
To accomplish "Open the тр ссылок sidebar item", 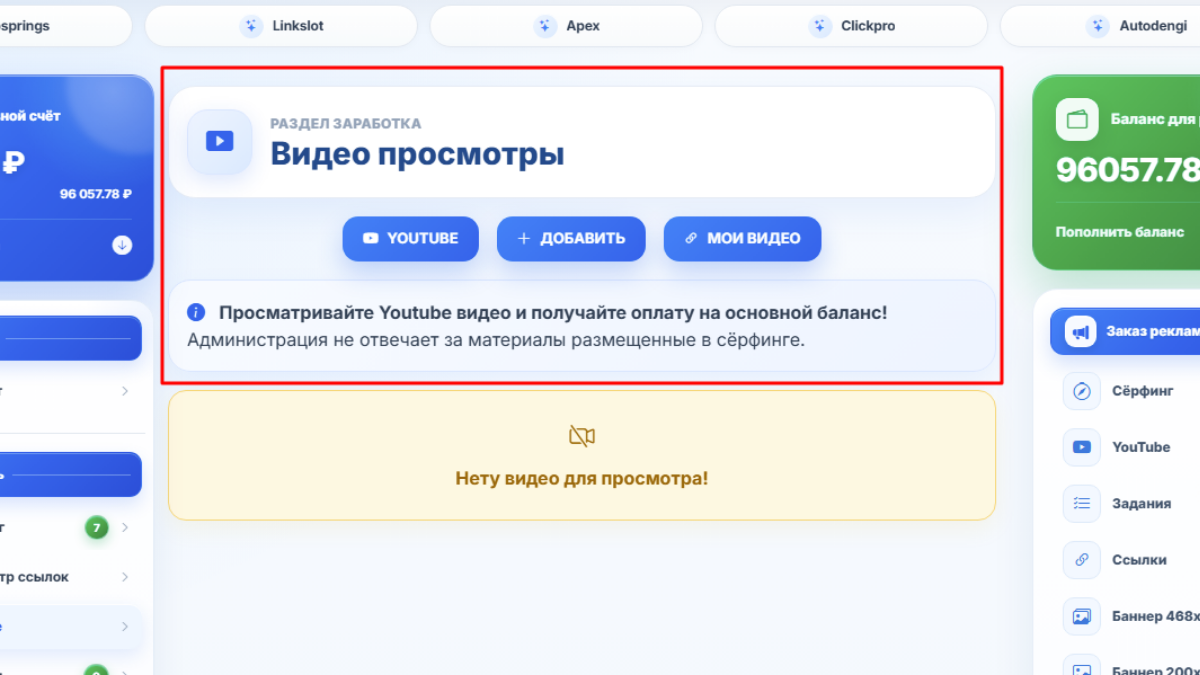I will tap(70, 577).
